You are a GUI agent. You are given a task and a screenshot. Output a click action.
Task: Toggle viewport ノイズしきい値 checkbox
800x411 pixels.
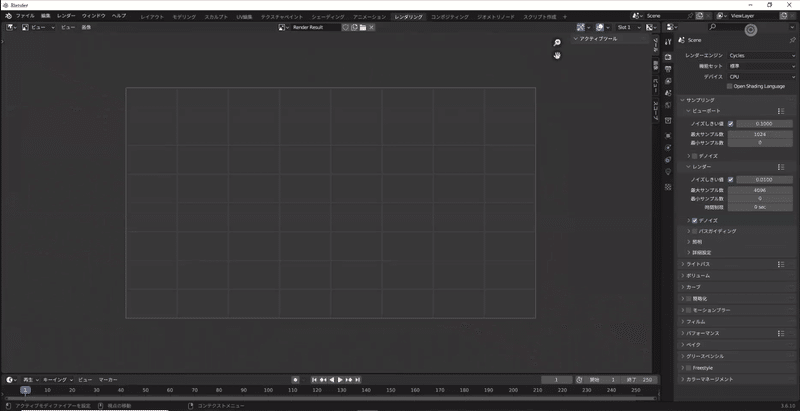click(731, 123)
